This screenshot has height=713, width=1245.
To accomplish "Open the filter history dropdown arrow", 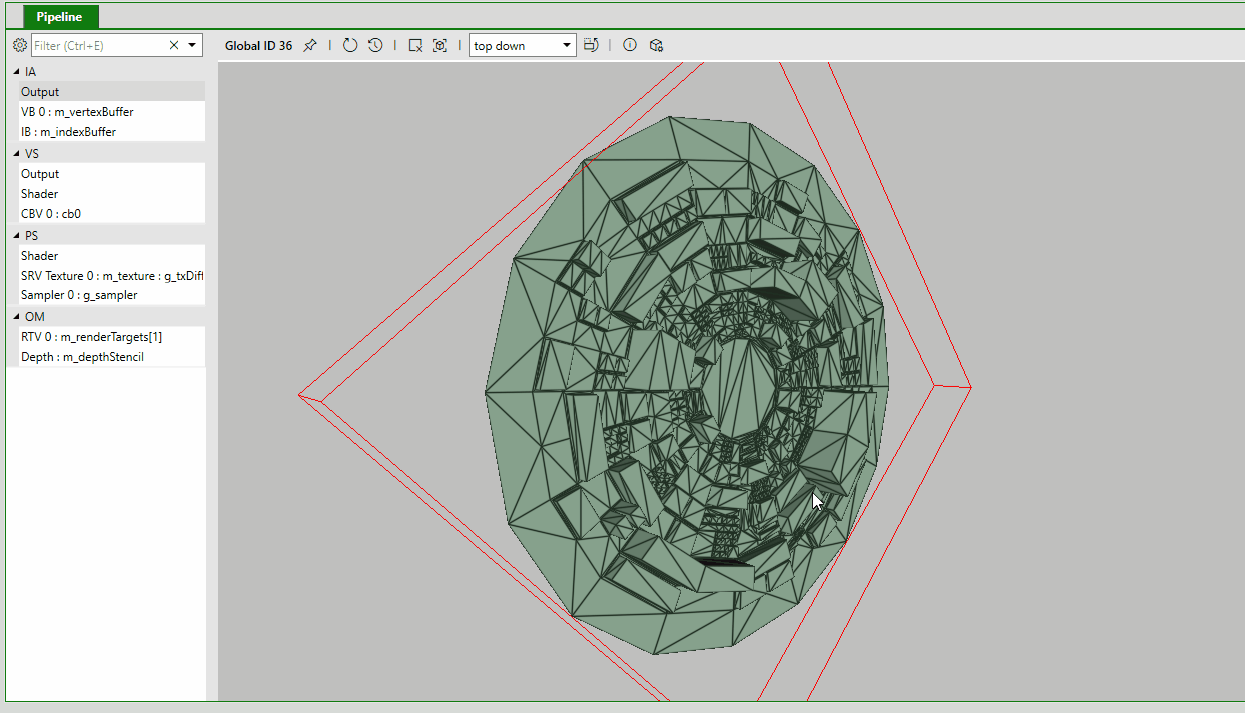I will click(192, 45).
